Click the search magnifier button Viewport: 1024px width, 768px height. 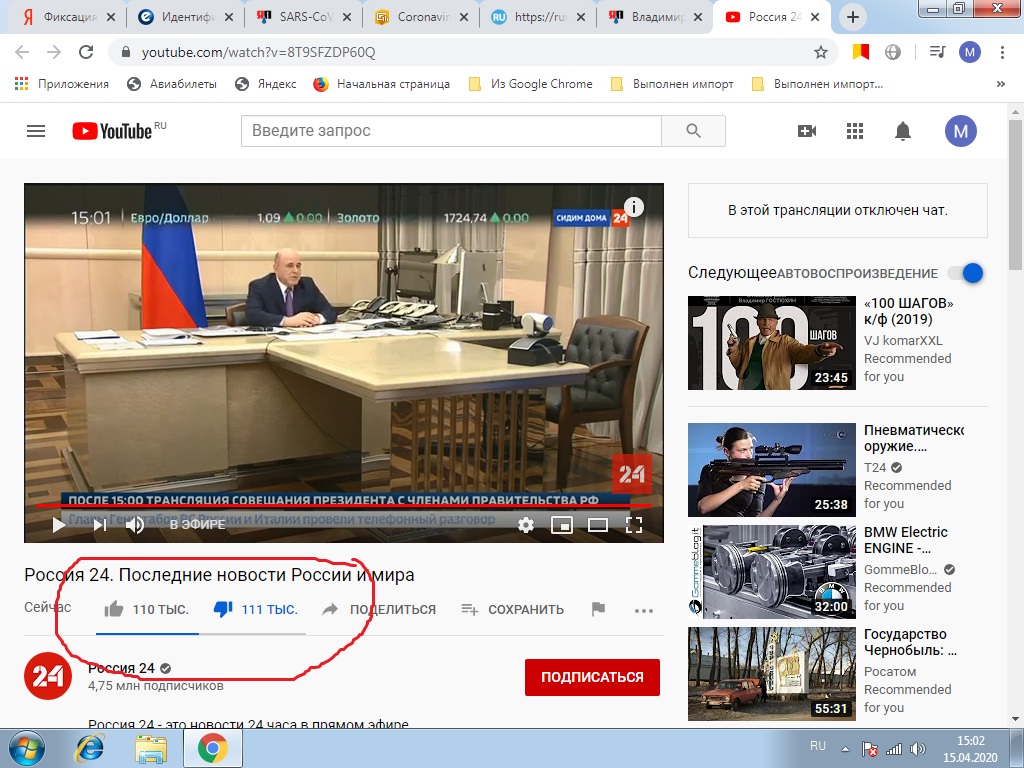[x=693, y=131]
